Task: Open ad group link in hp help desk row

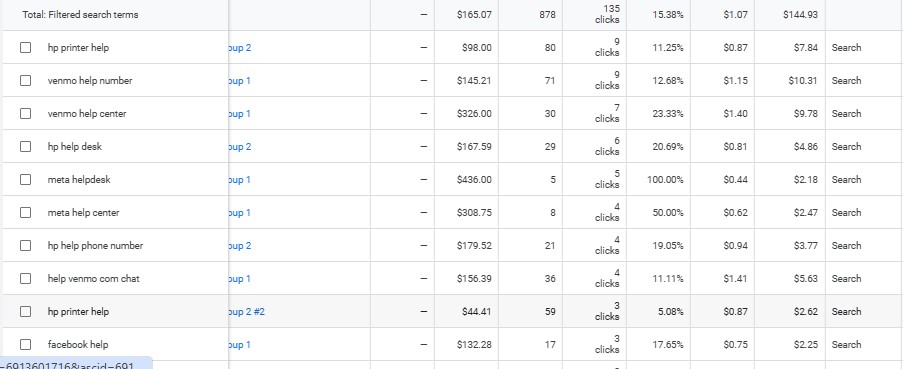Action: point(240,147)
